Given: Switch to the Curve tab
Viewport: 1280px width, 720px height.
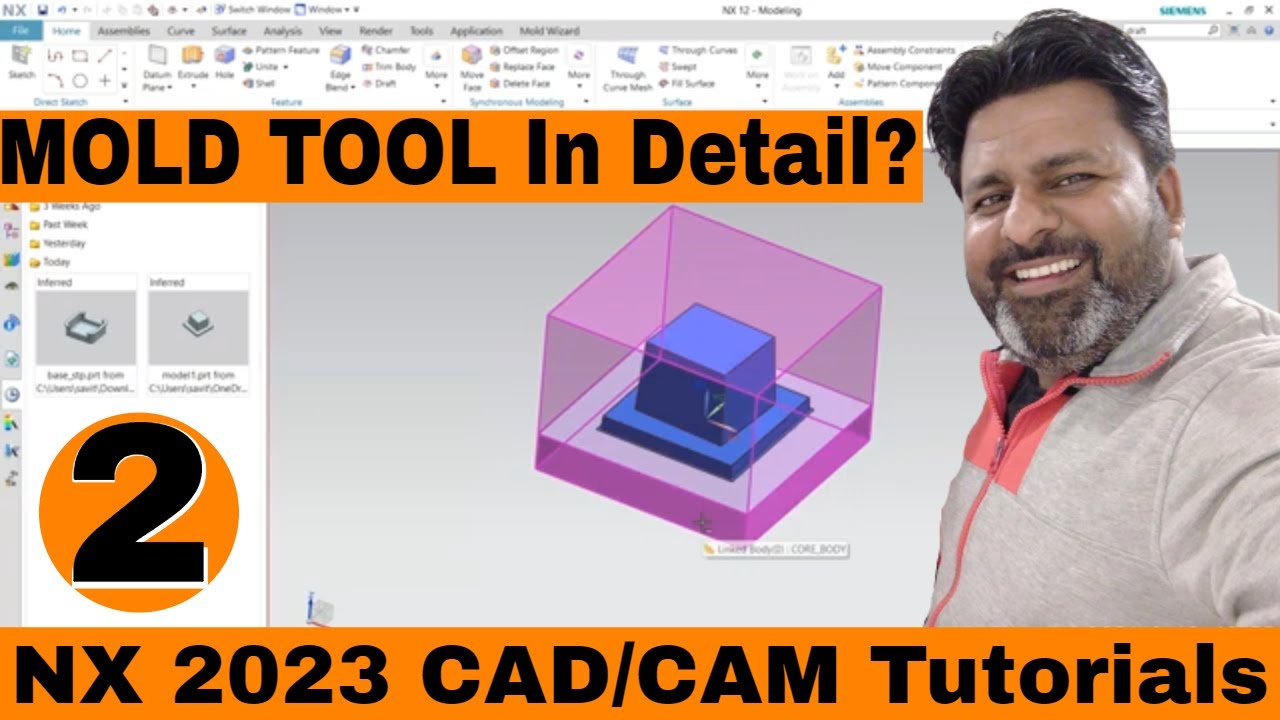Looking at the screenshot, I should (181, 31).
